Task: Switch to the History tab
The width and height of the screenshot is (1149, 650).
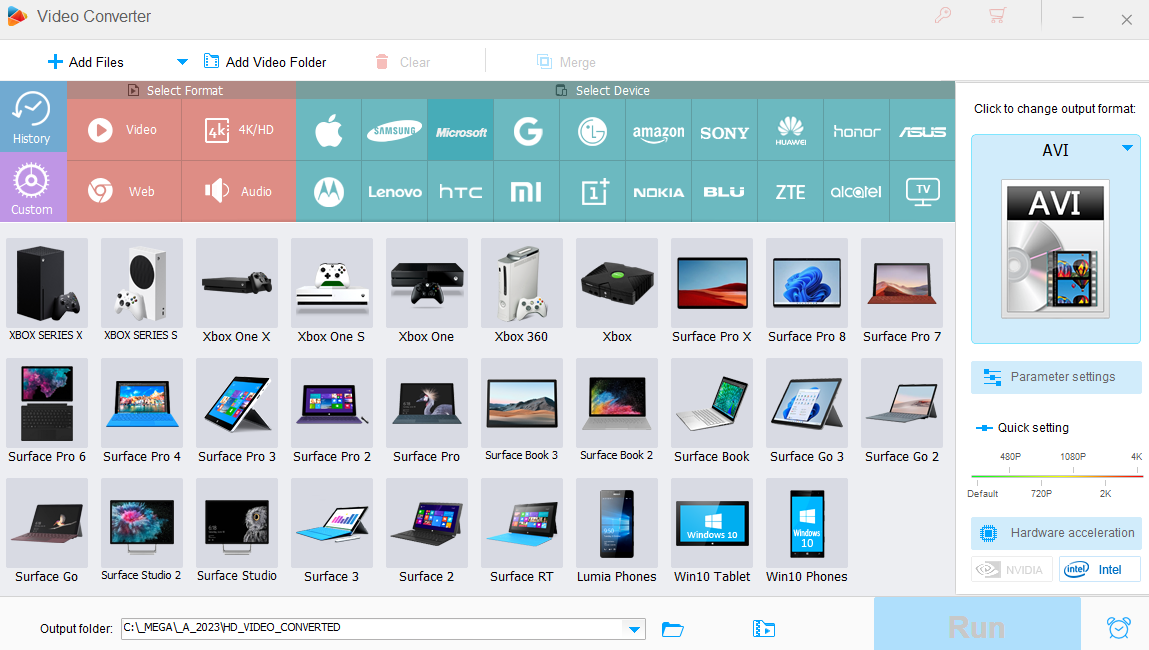Action: tap(32, 117)
